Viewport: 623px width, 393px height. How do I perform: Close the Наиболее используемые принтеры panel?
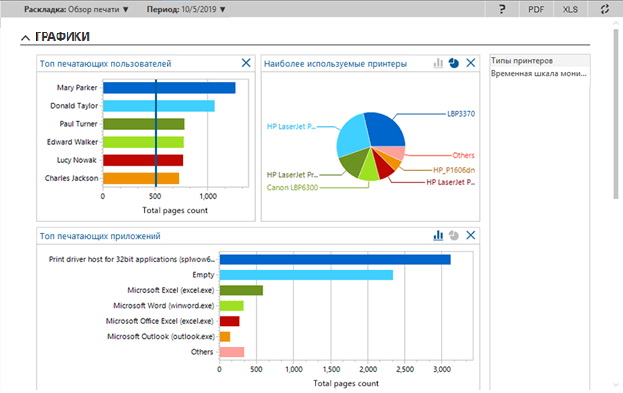(x=470, y=63)
